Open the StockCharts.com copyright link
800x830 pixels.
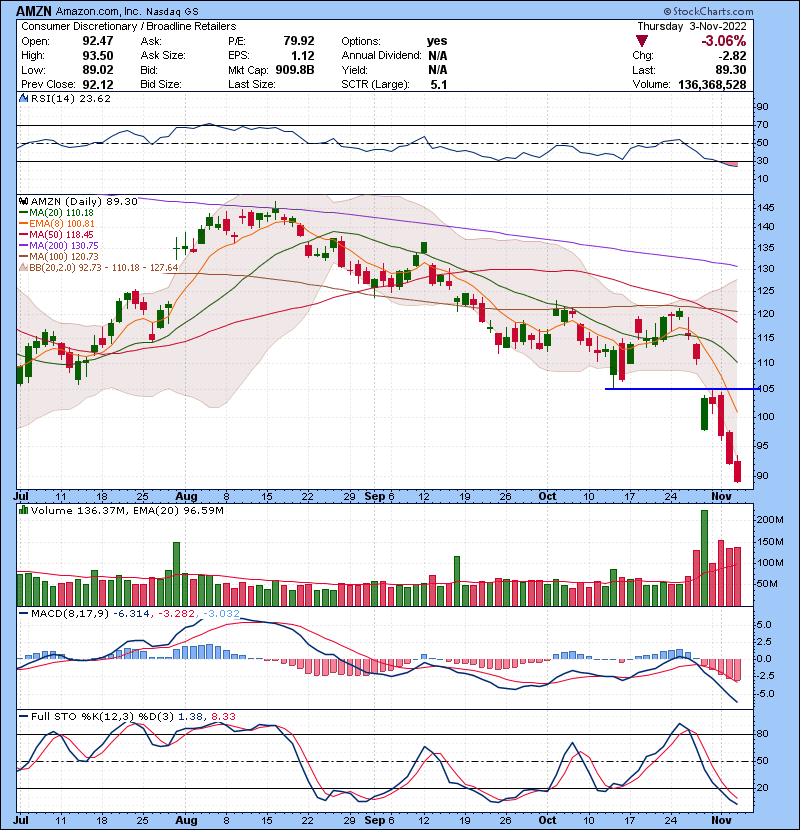point(708,11)
